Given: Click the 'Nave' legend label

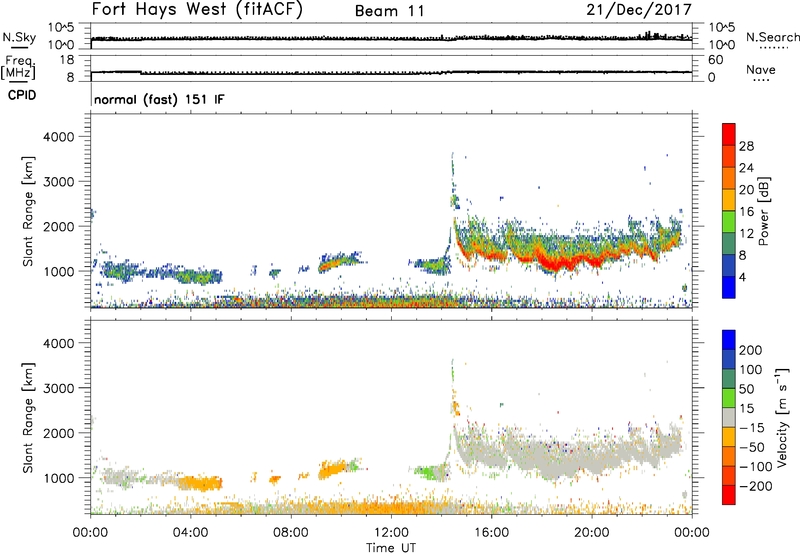Looking at the screenshot, I should [761, 69].
